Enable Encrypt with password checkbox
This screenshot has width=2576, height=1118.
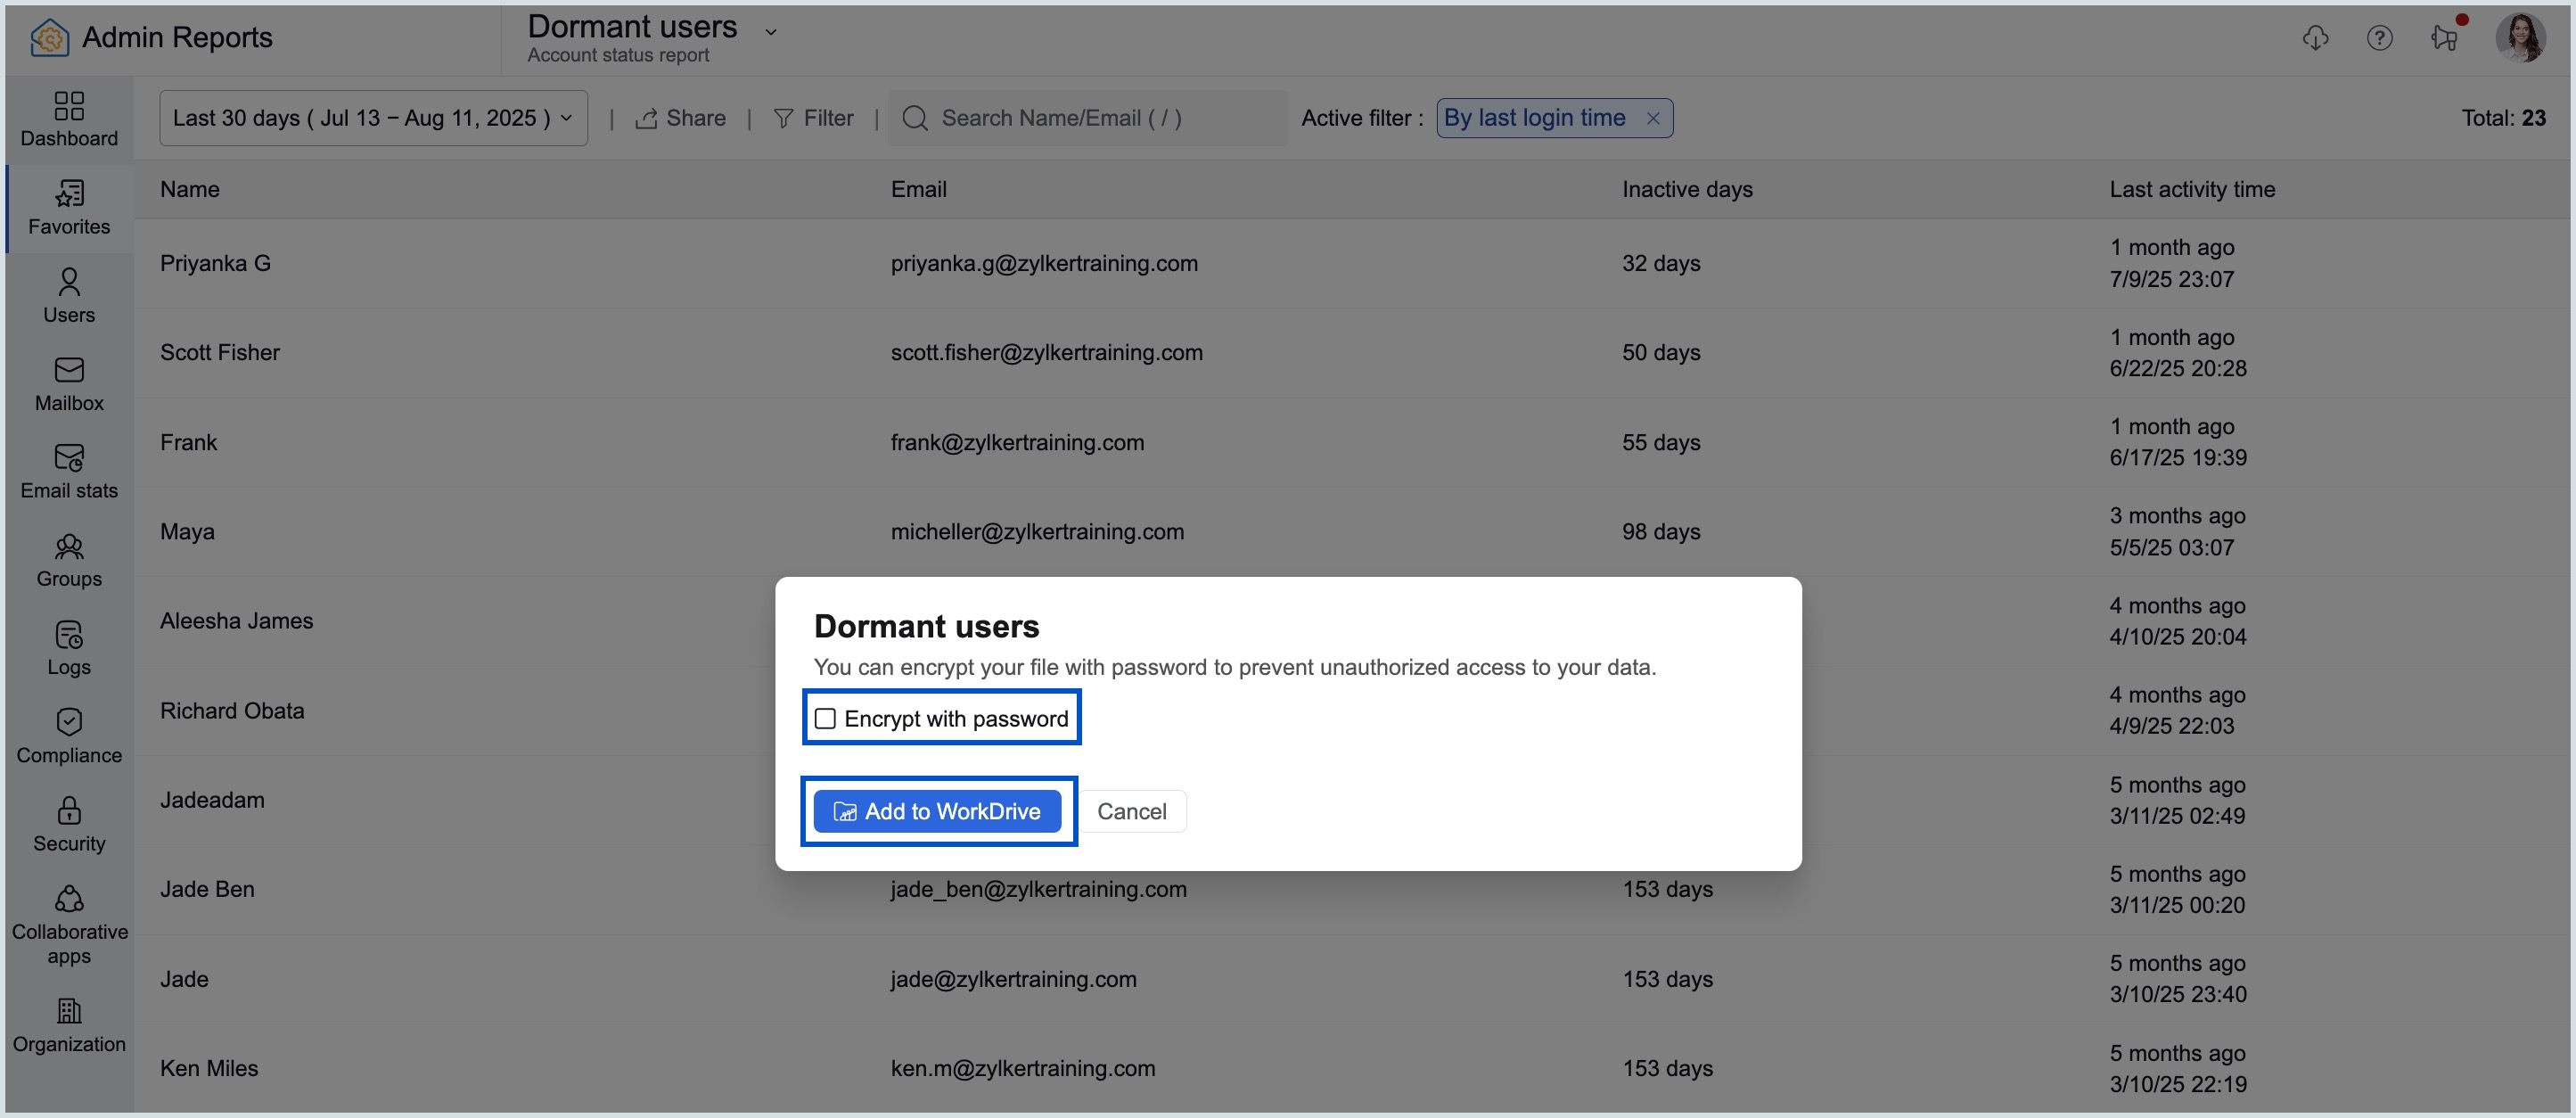(825, 718)
